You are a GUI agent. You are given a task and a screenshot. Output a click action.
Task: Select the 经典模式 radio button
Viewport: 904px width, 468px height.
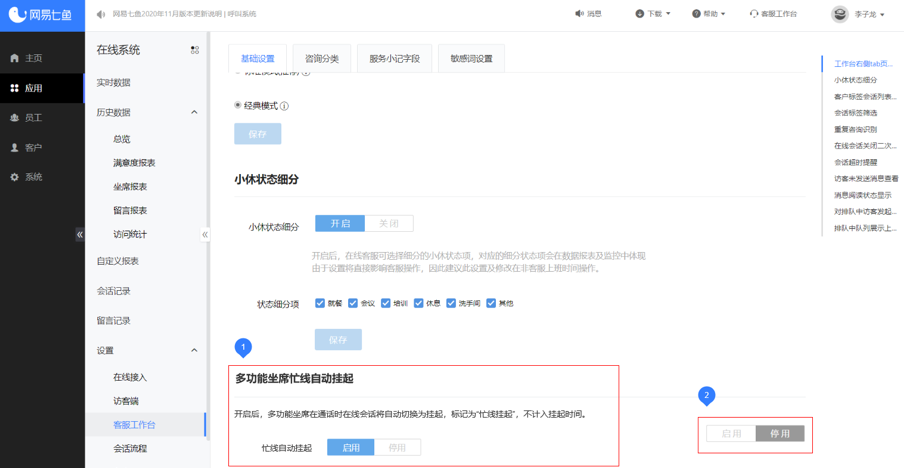tap(238, 105)
